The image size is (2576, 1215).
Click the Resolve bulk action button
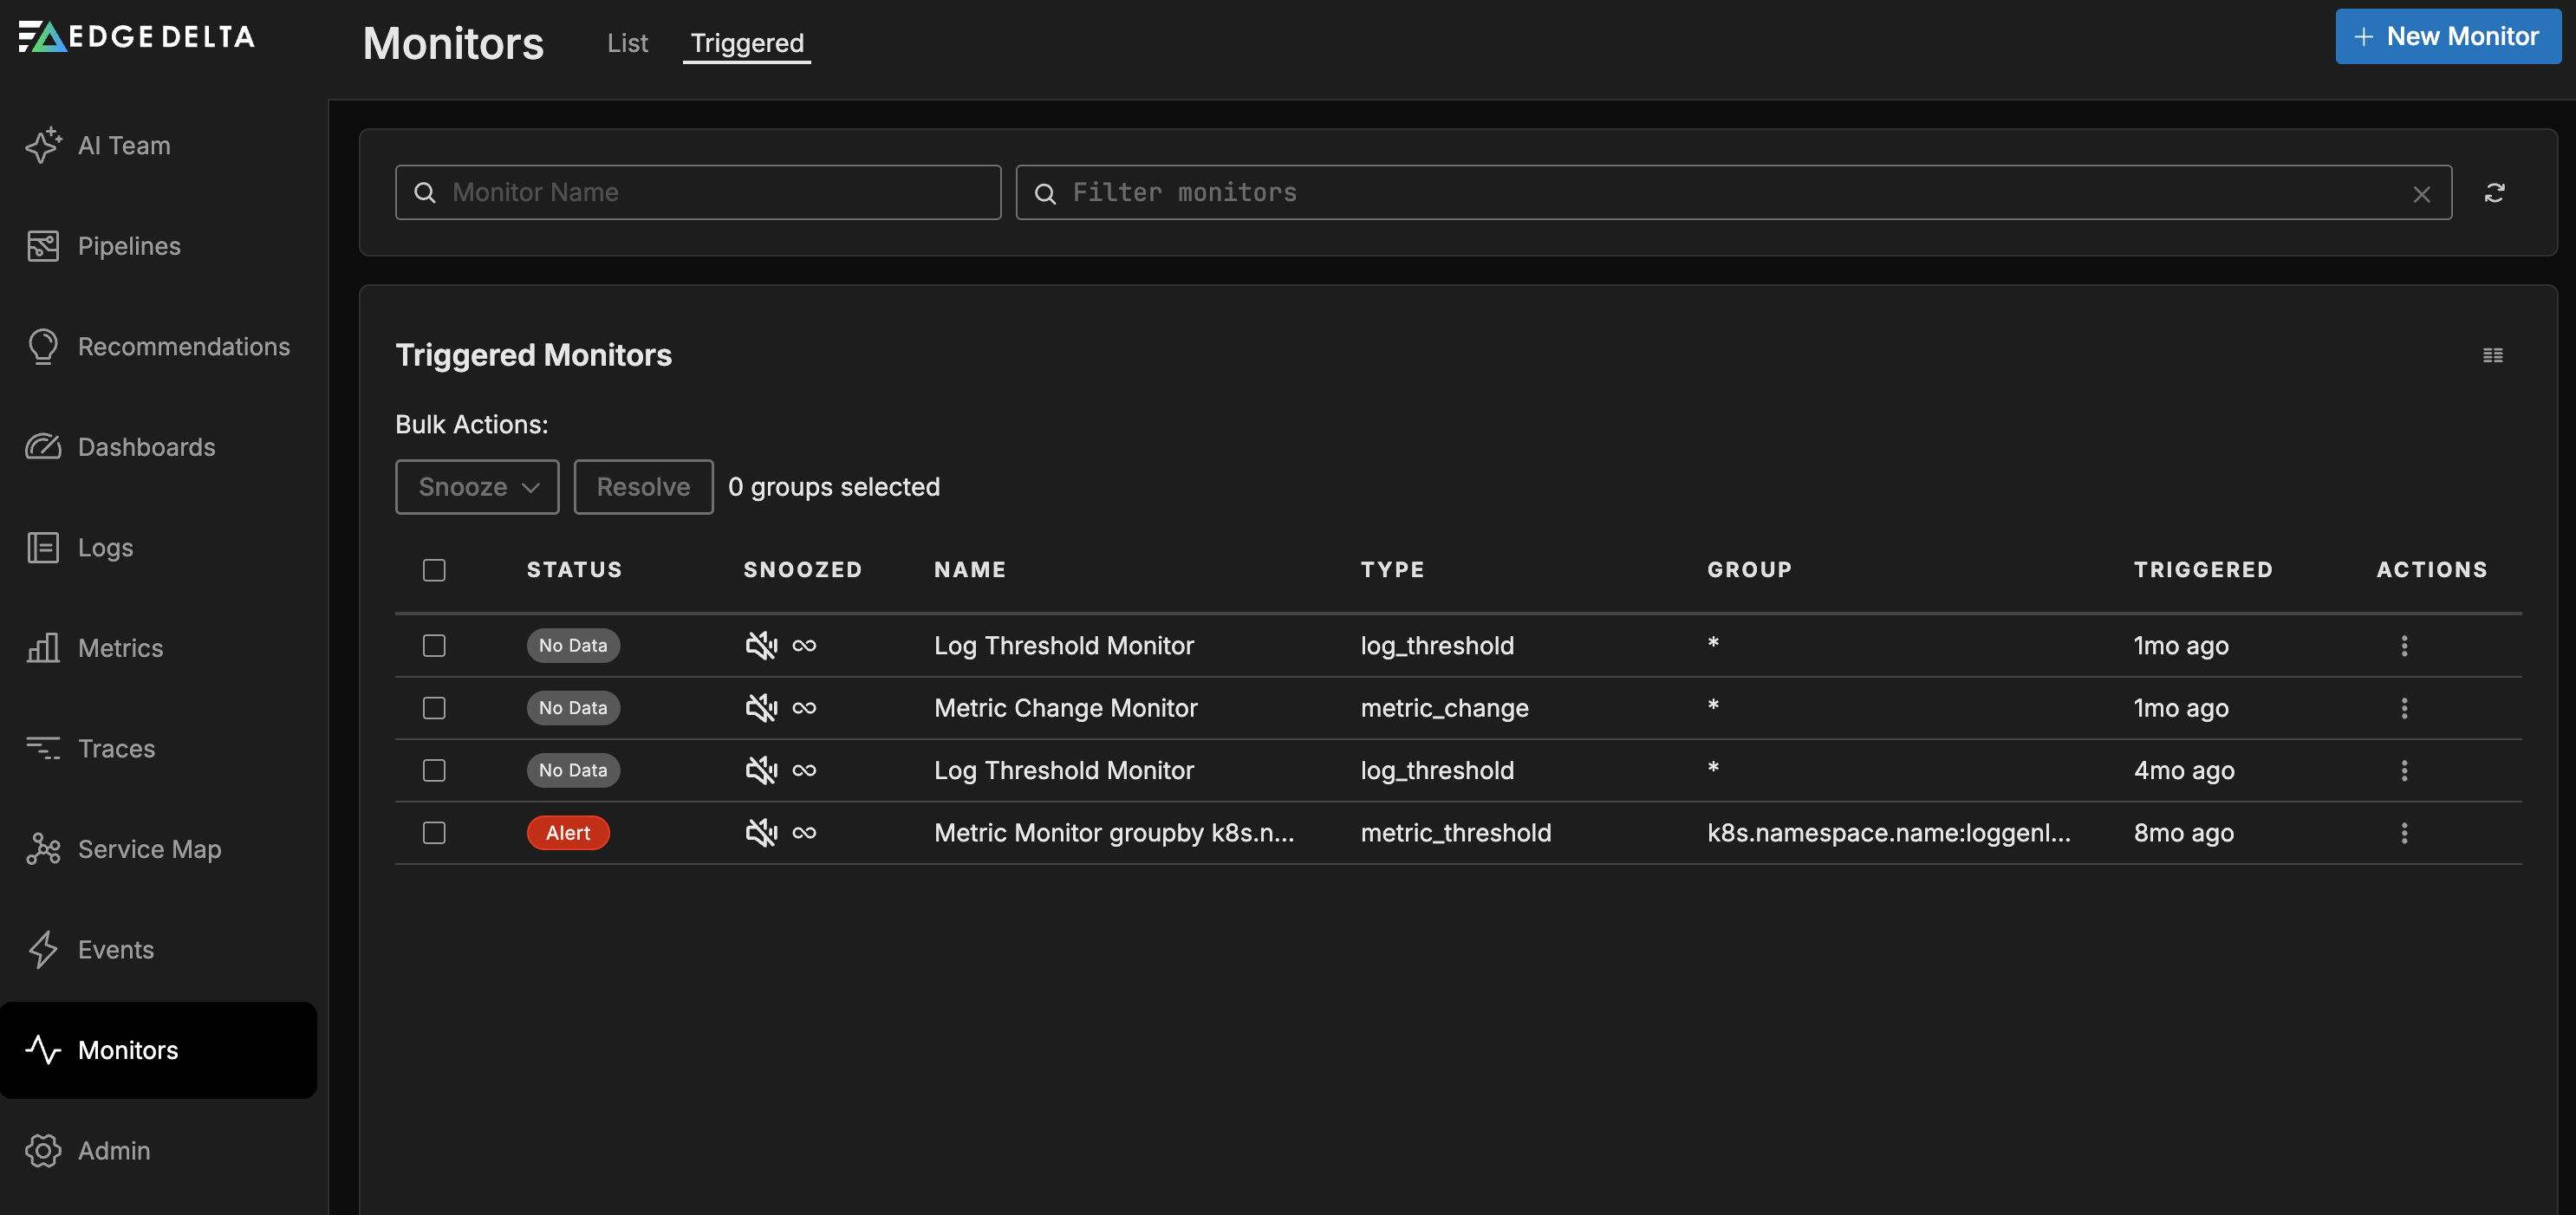click(x=643, y=487)
